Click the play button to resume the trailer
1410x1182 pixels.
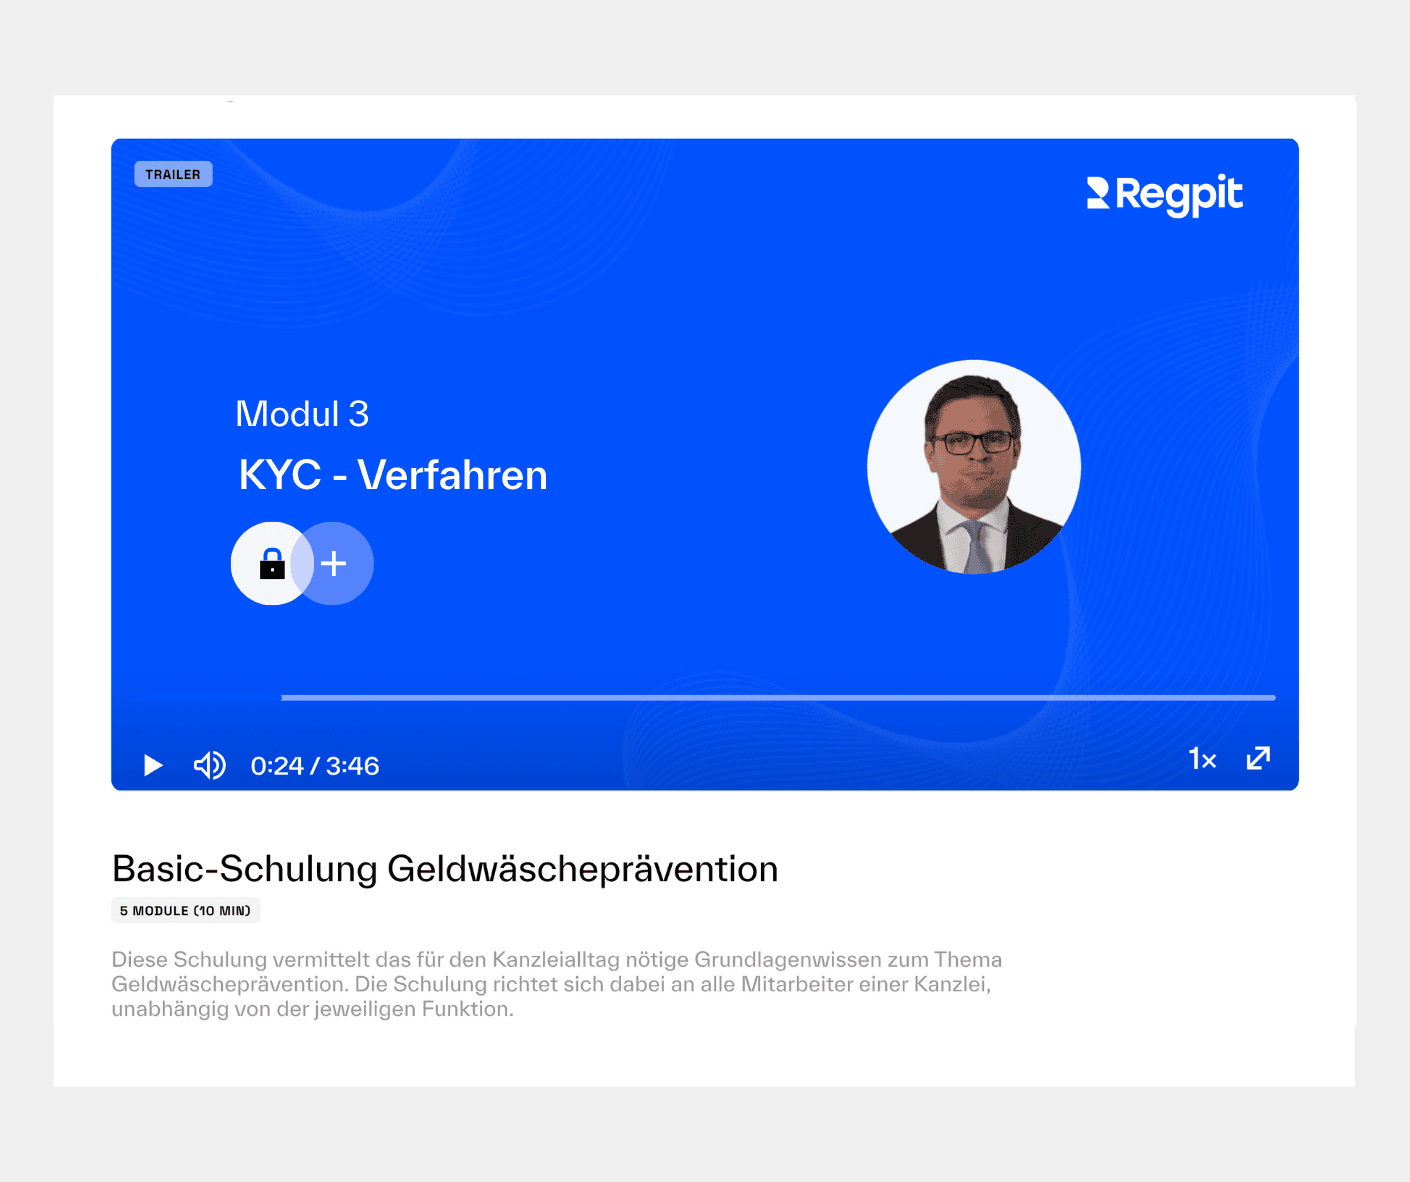[153, 765]
